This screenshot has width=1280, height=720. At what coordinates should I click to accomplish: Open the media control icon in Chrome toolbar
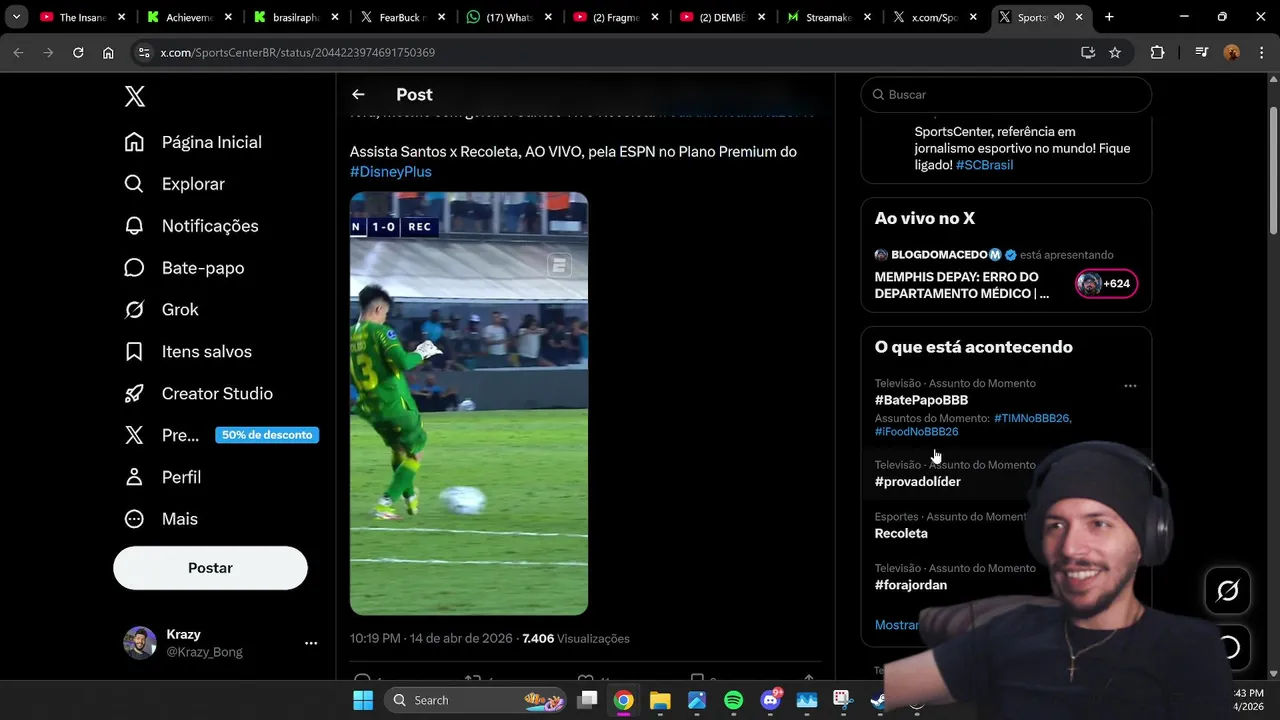tap(1202, 52)
